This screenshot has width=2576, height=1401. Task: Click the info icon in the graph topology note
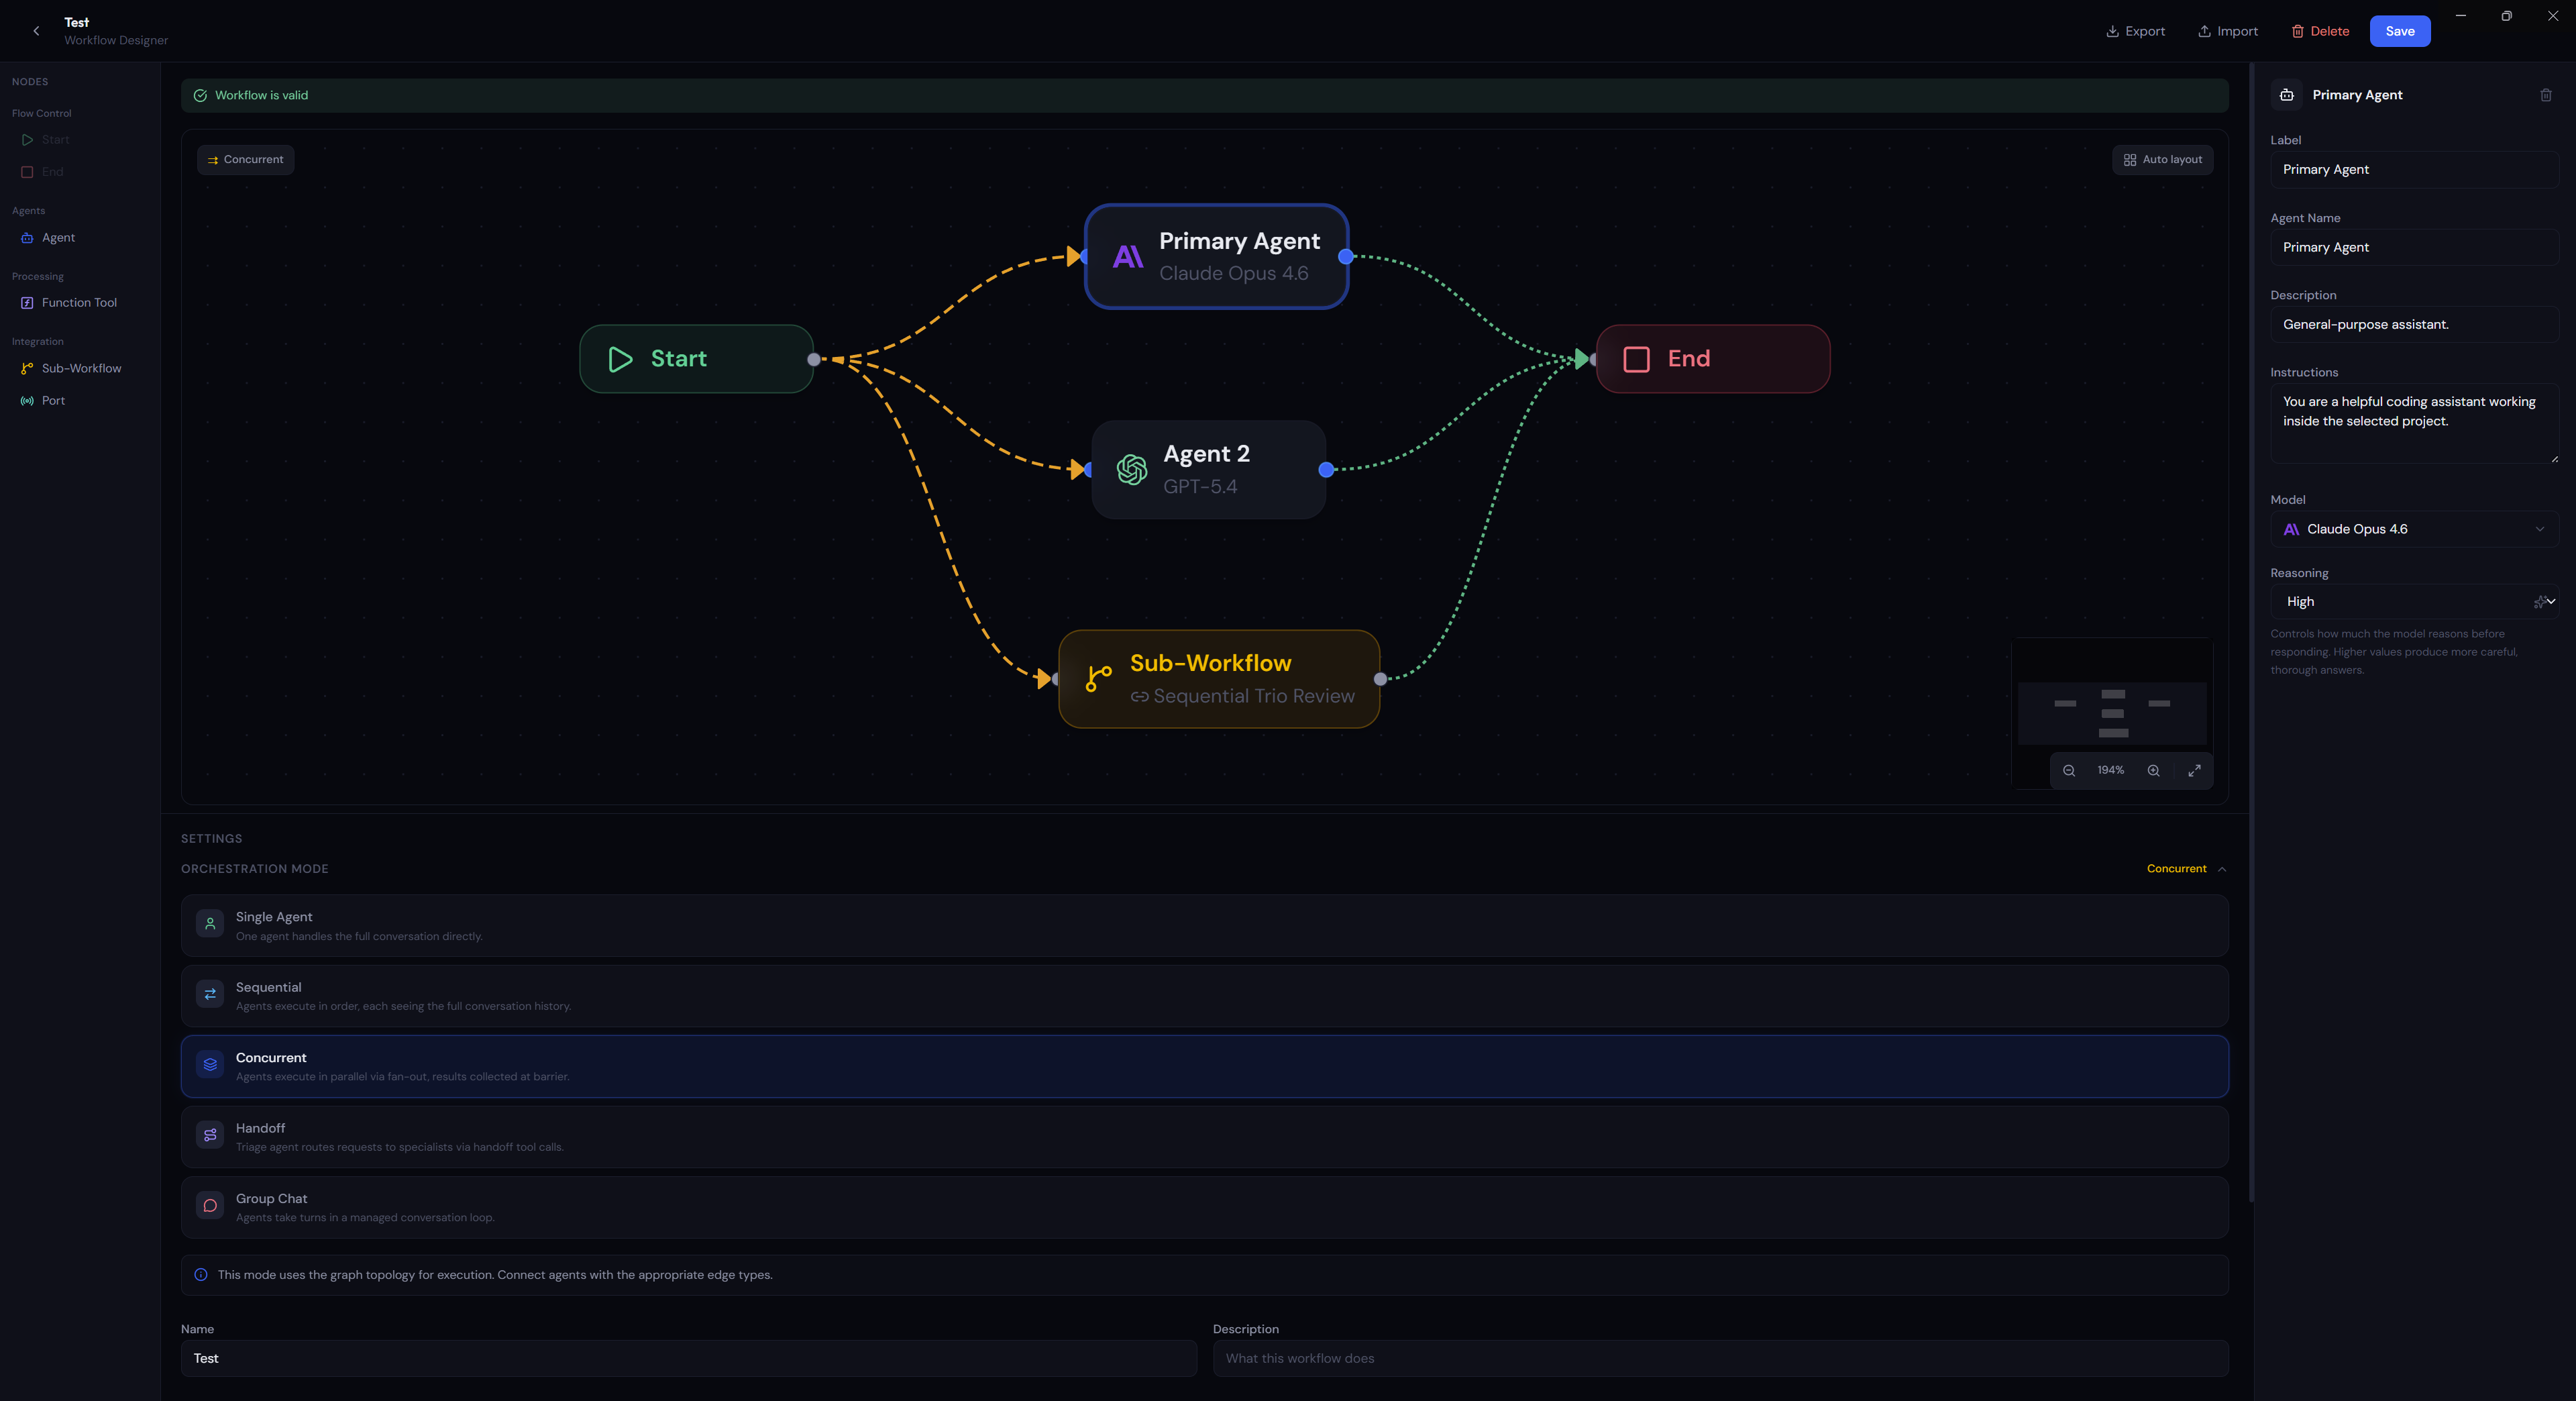click(201, 1275)
